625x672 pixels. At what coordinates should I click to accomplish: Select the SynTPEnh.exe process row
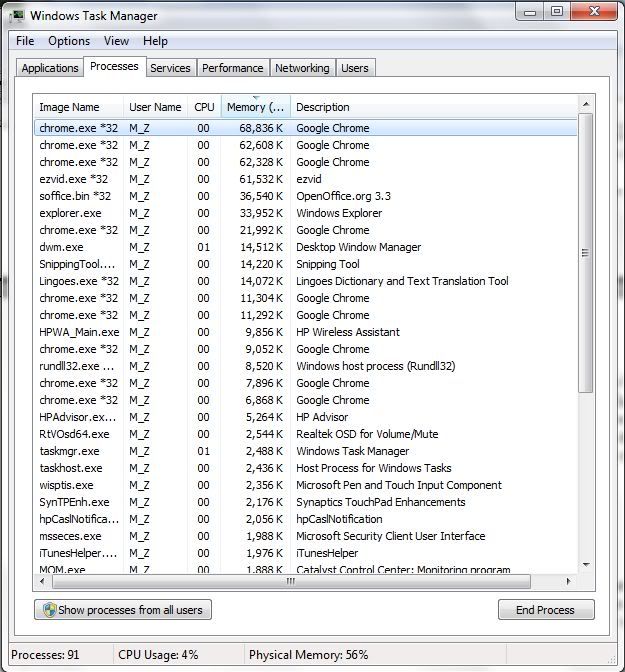[x=305, y=502]
